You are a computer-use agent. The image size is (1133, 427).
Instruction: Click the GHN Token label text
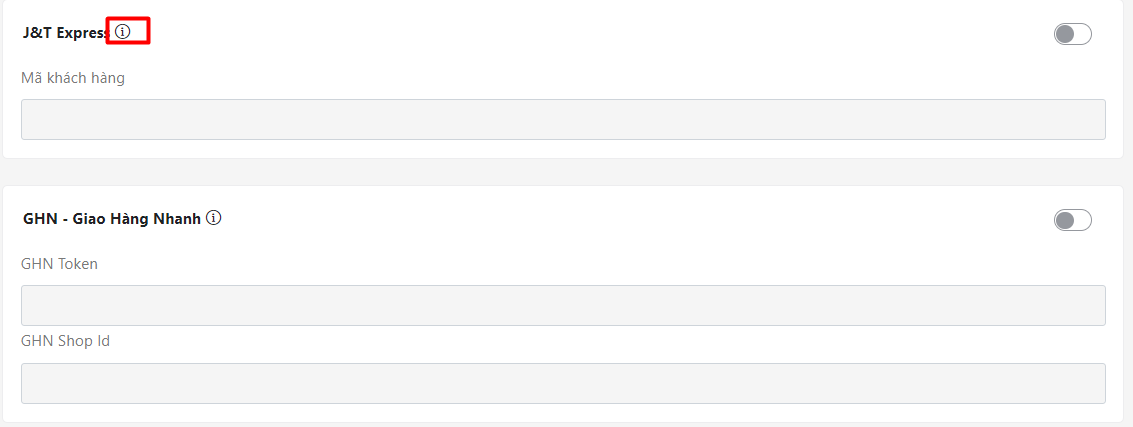click(x=59, y=264)
